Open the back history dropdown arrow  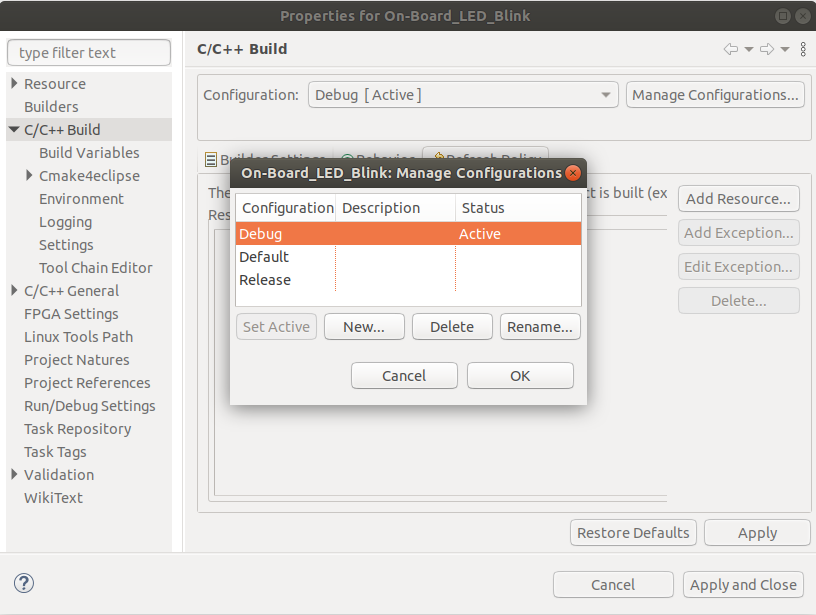click(x=748, y=49)
